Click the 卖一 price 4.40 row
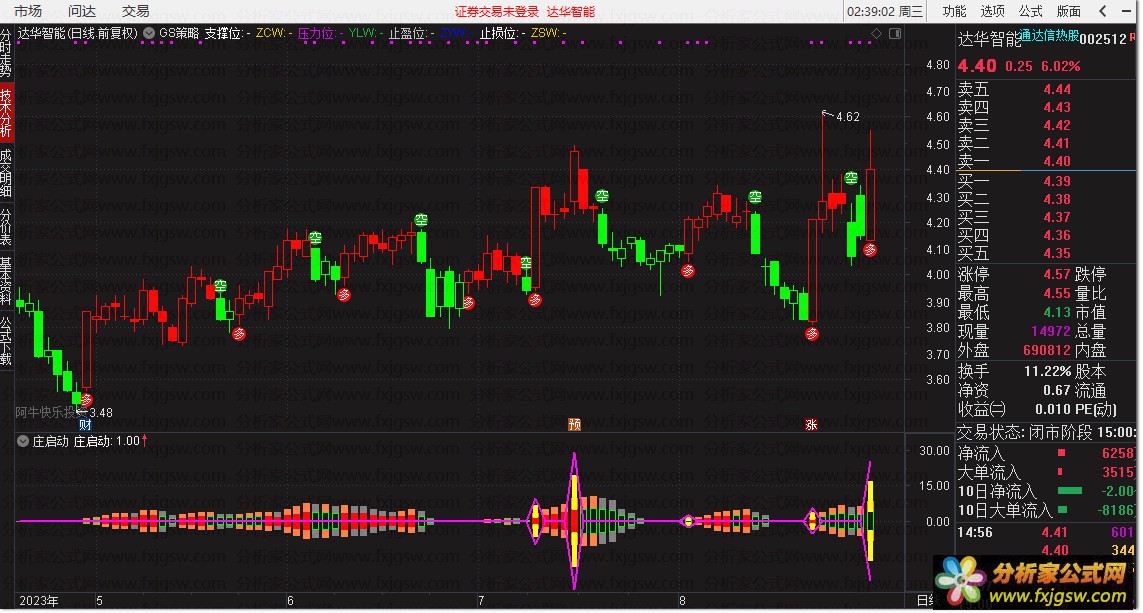The height and width of the screenshot is (613, 1143). 1045,161
